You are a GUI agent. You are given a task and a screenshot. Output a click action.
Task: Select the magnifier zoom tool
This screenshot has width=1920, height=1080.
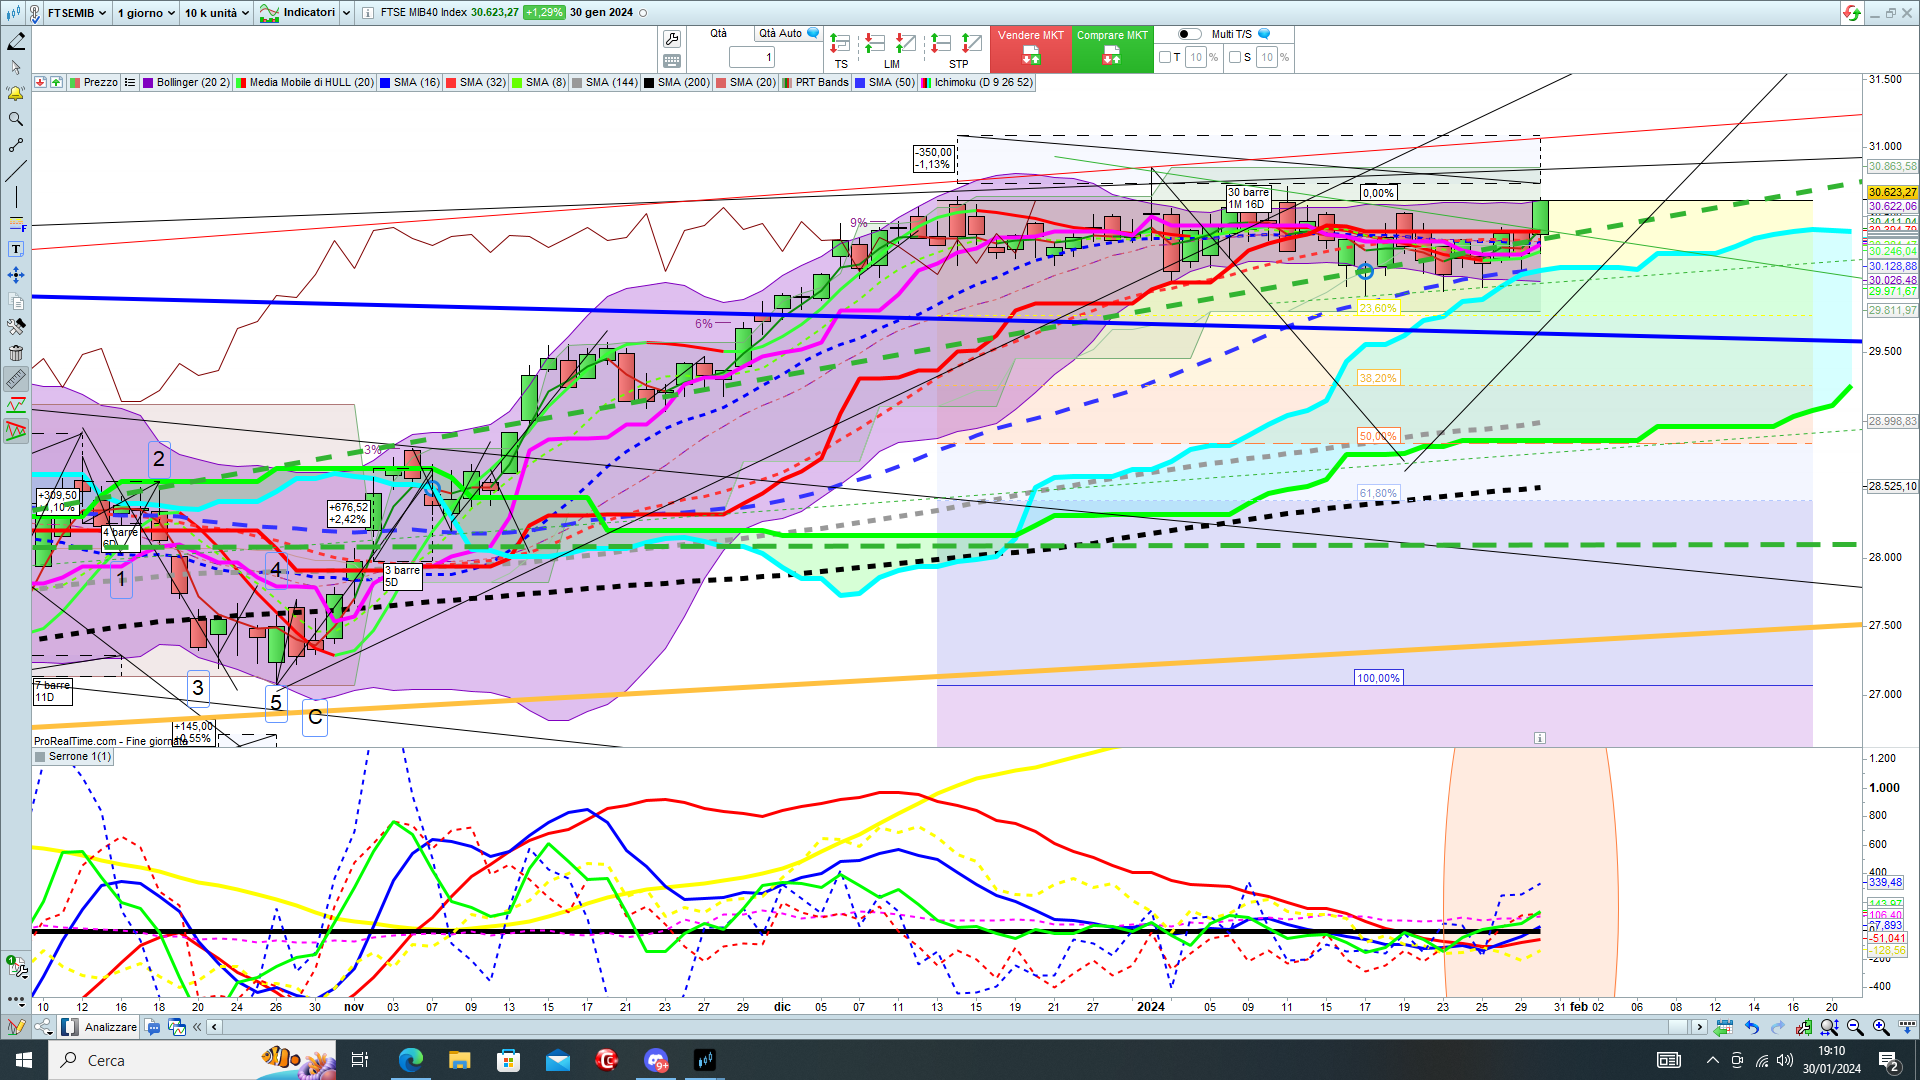point(16,119)
